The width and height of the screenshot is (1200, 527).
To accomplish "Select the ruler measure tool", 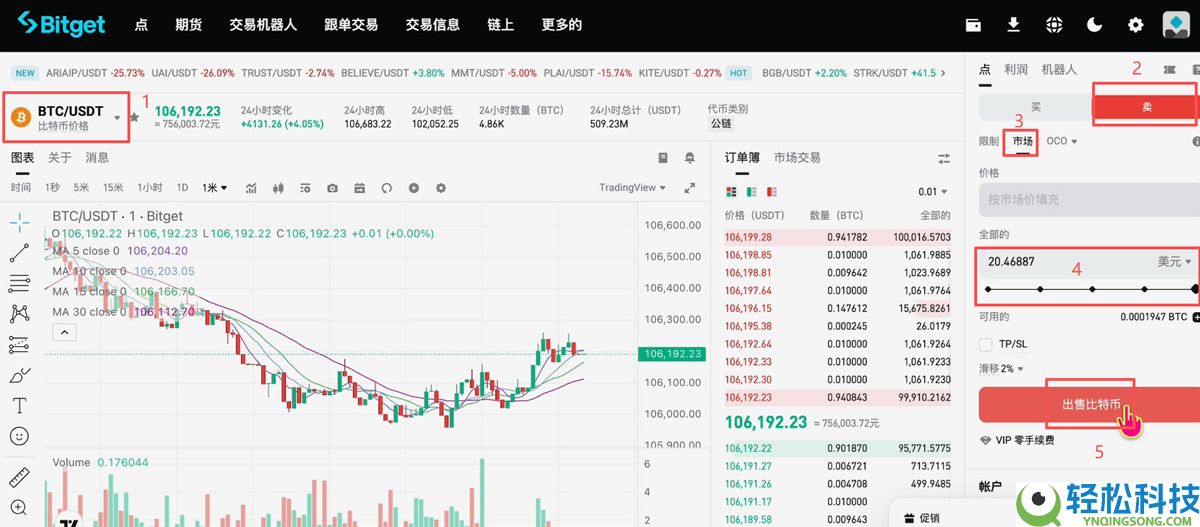I will (19, 476).
